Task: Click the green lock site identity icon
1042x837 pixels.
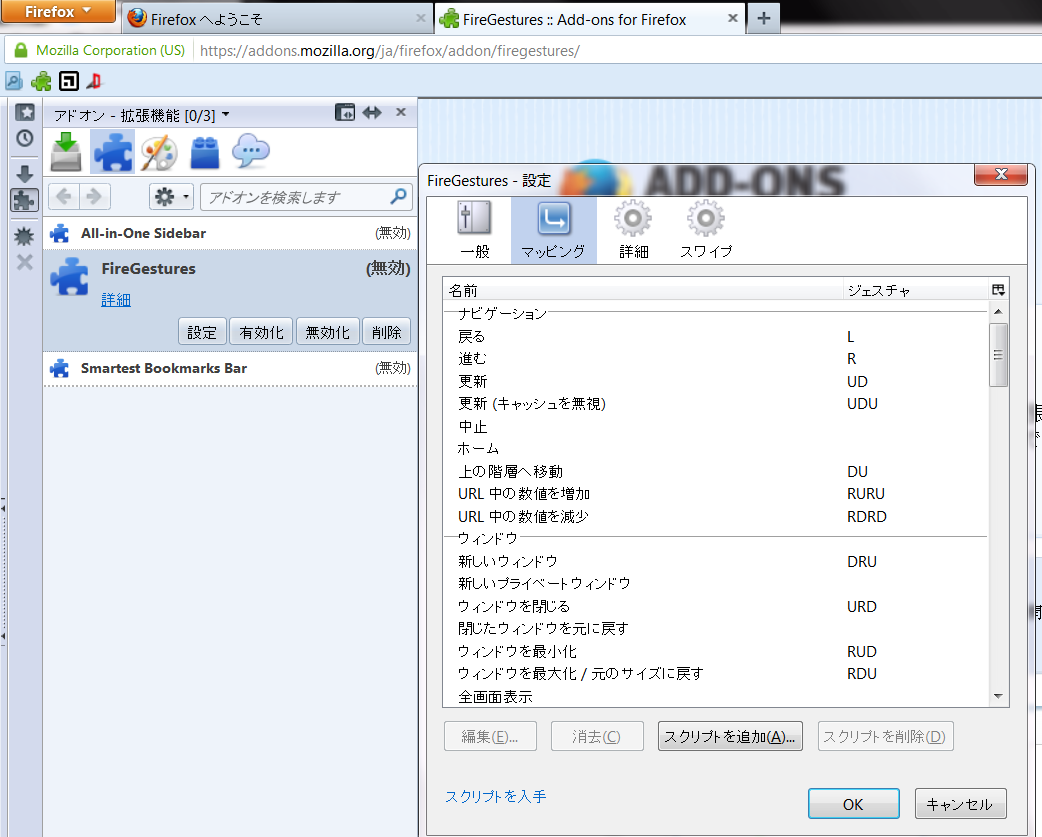Action: click(21, 50)
